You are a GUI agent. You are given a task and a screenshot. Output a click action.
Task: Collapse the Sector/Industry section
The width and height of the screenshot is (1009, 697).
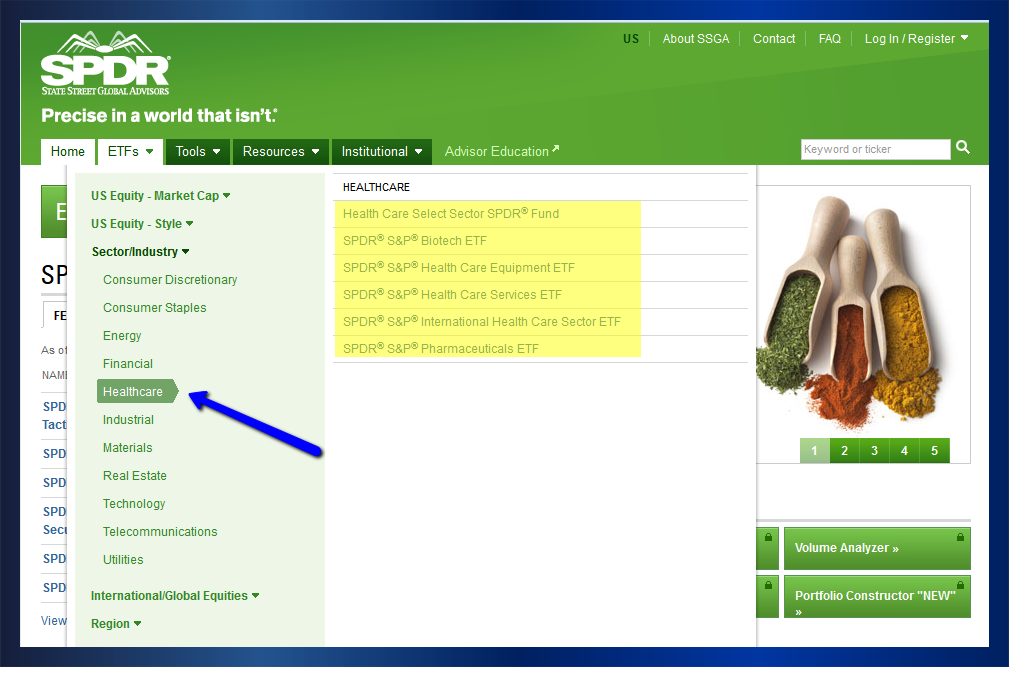click(140, 252)
